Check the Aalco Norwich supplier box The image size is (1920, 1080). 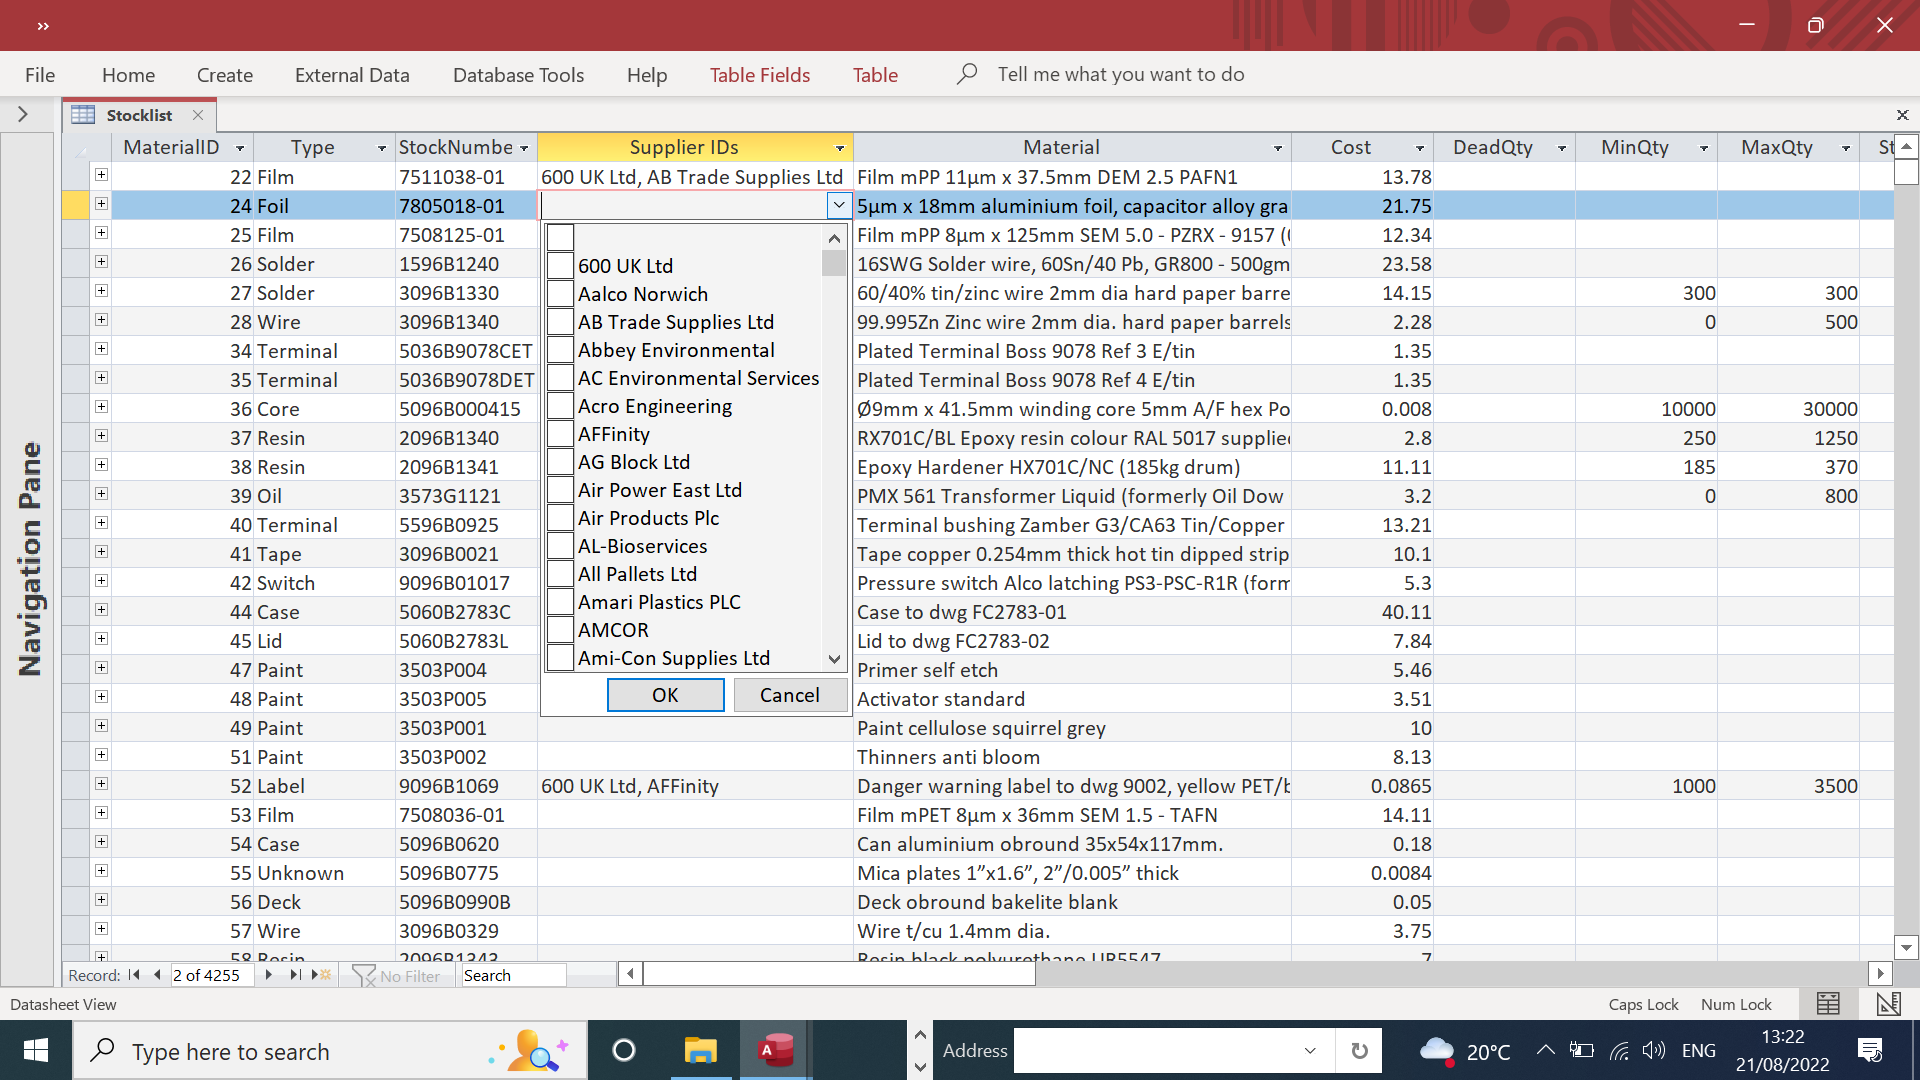pyautogui.click(x=560, y=294)
